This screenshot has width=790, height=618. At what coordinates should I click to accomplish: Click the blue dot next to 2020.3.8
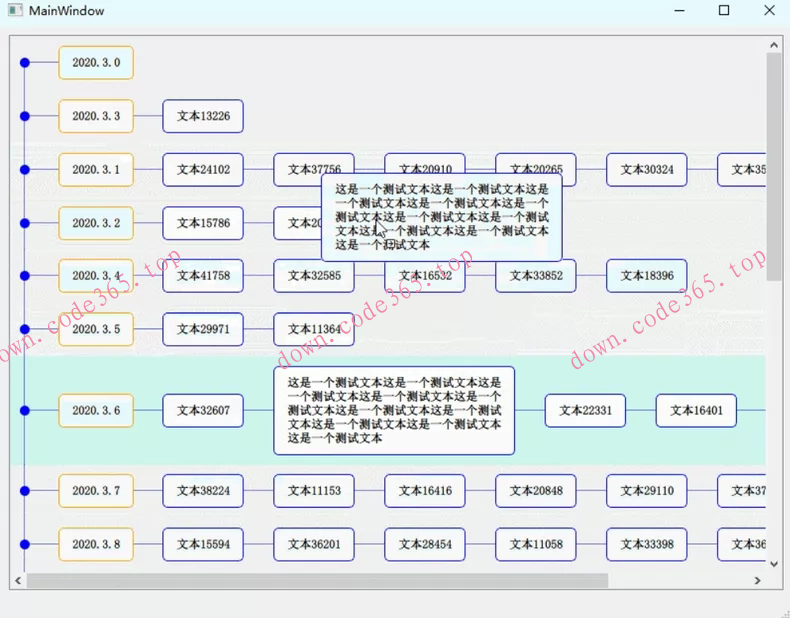(x=25, y=544)
